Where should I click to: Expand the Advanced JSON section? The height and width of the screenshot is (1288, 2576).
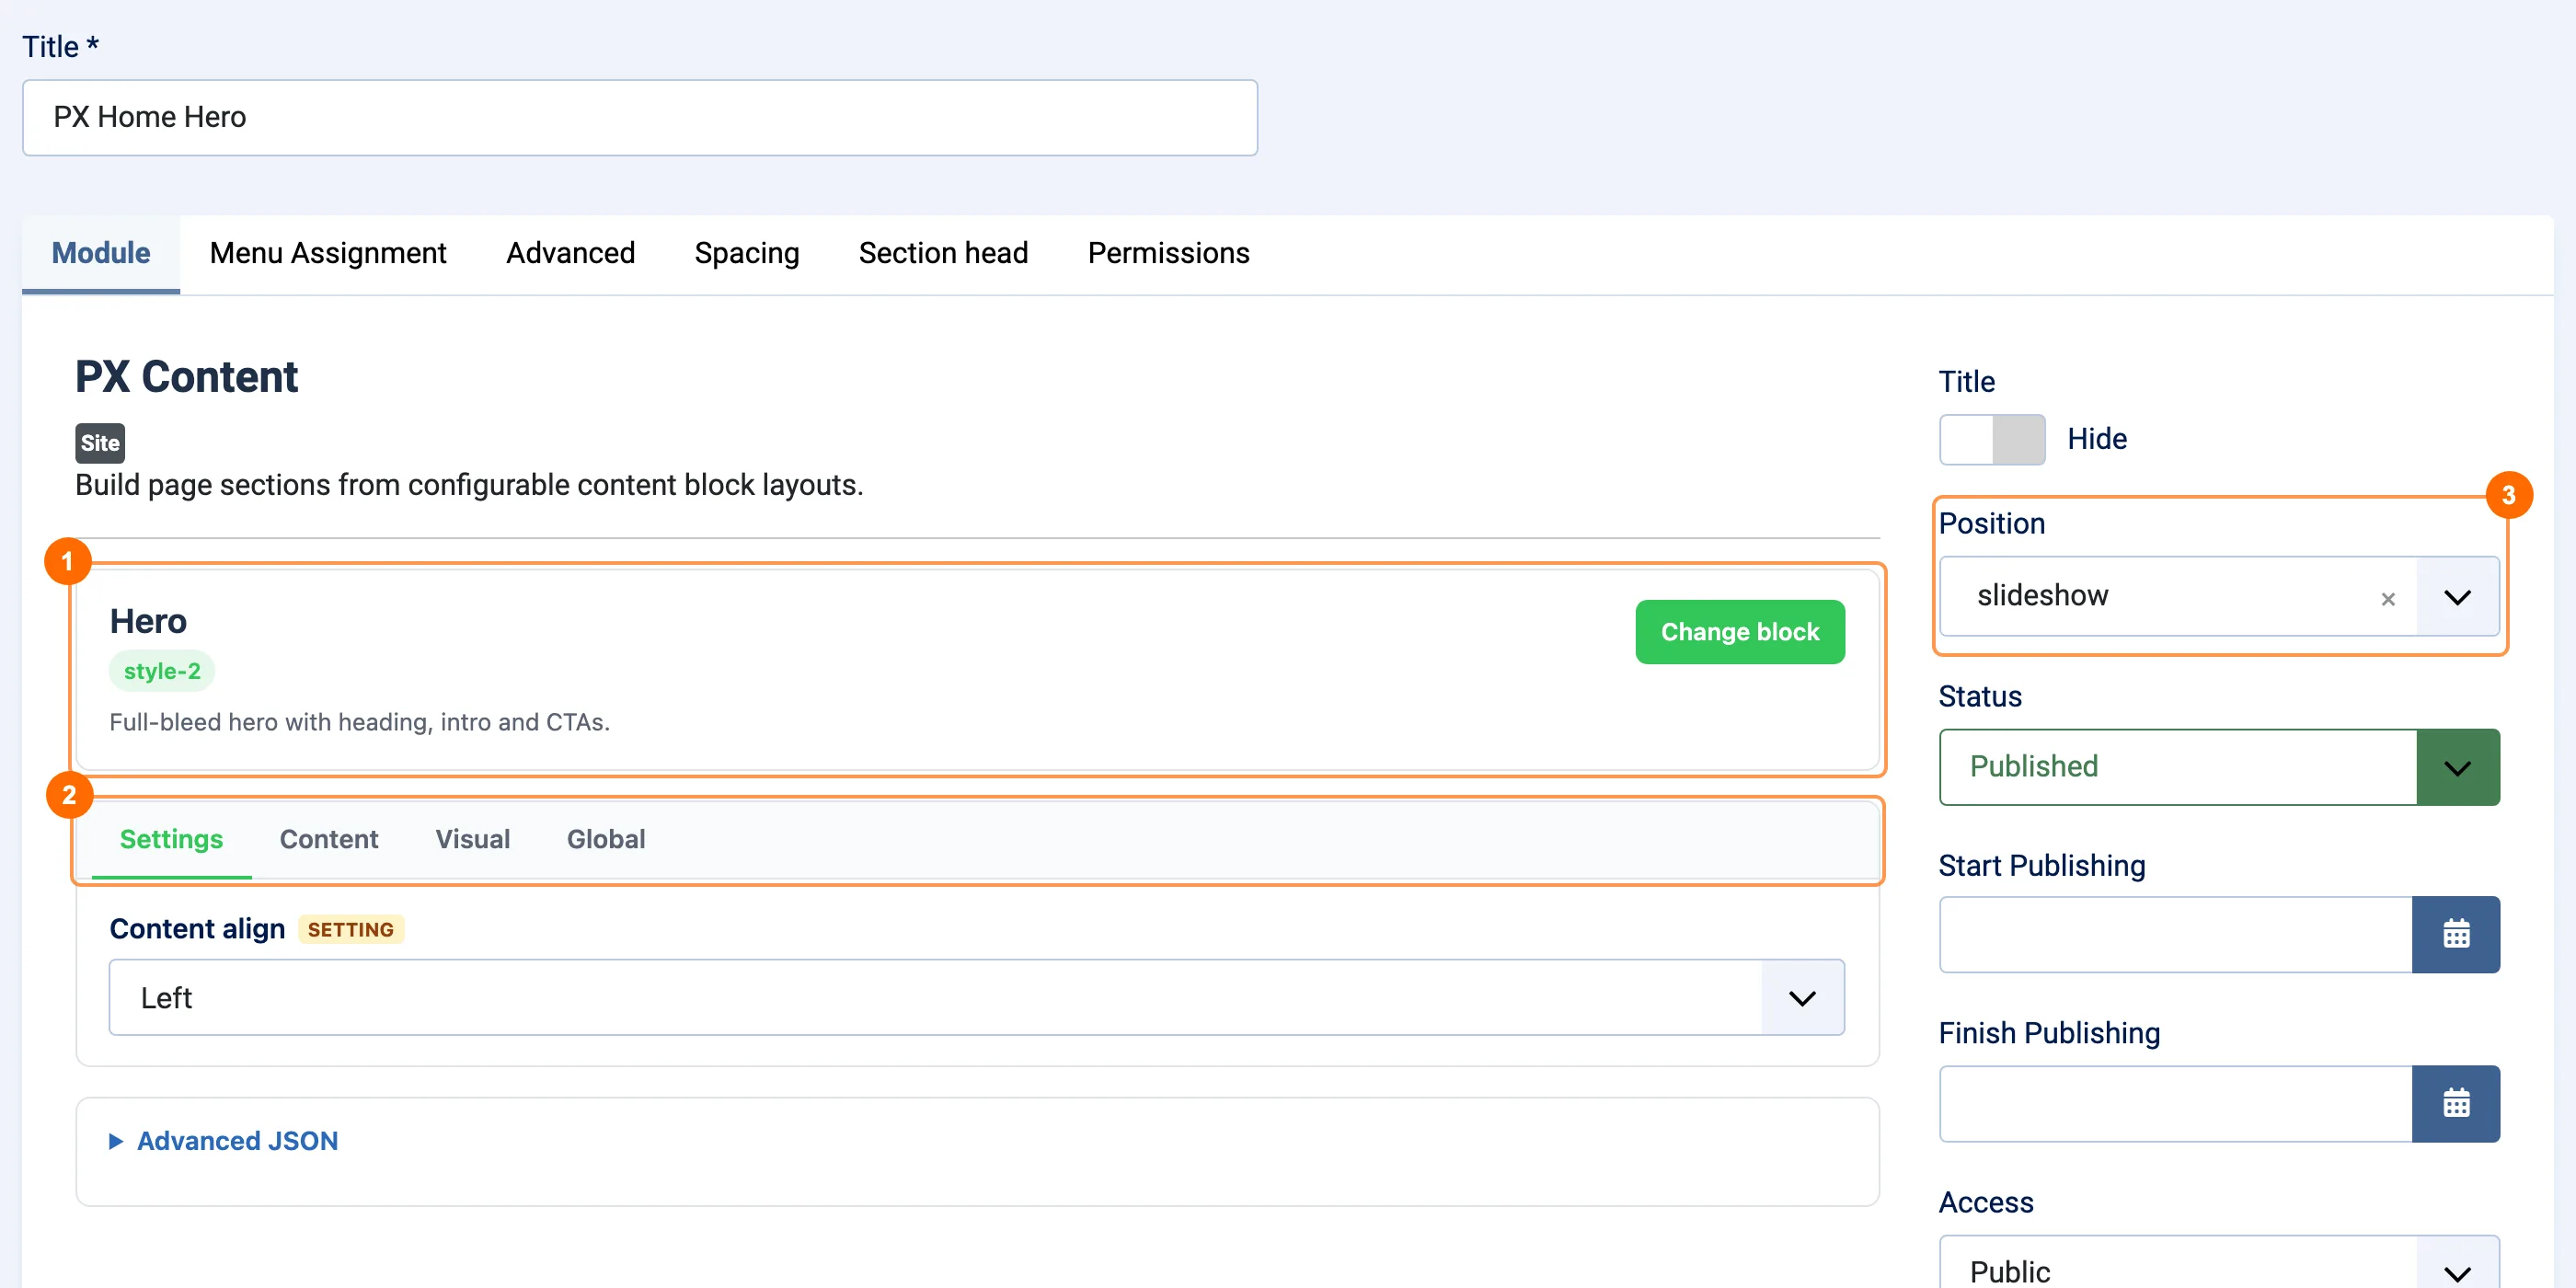(224, 1140)
